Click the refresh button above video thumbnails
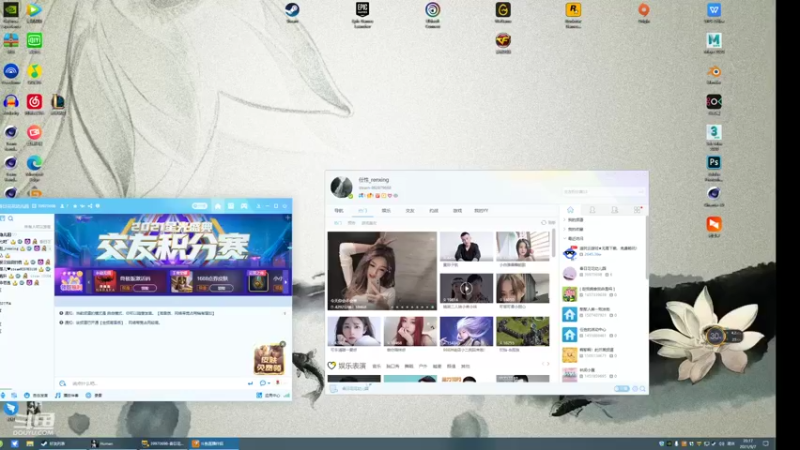 [x=548, y=222]
